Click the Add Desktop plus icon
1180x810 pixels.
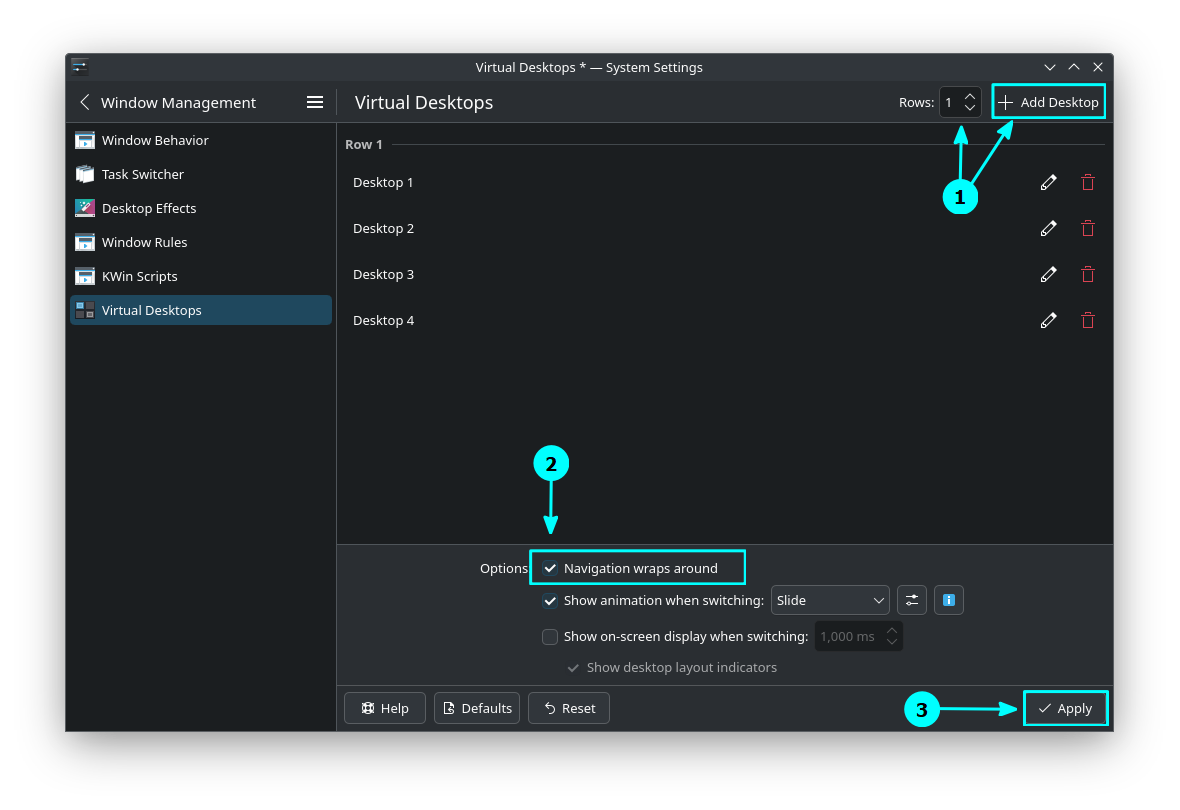point(1005,101)
